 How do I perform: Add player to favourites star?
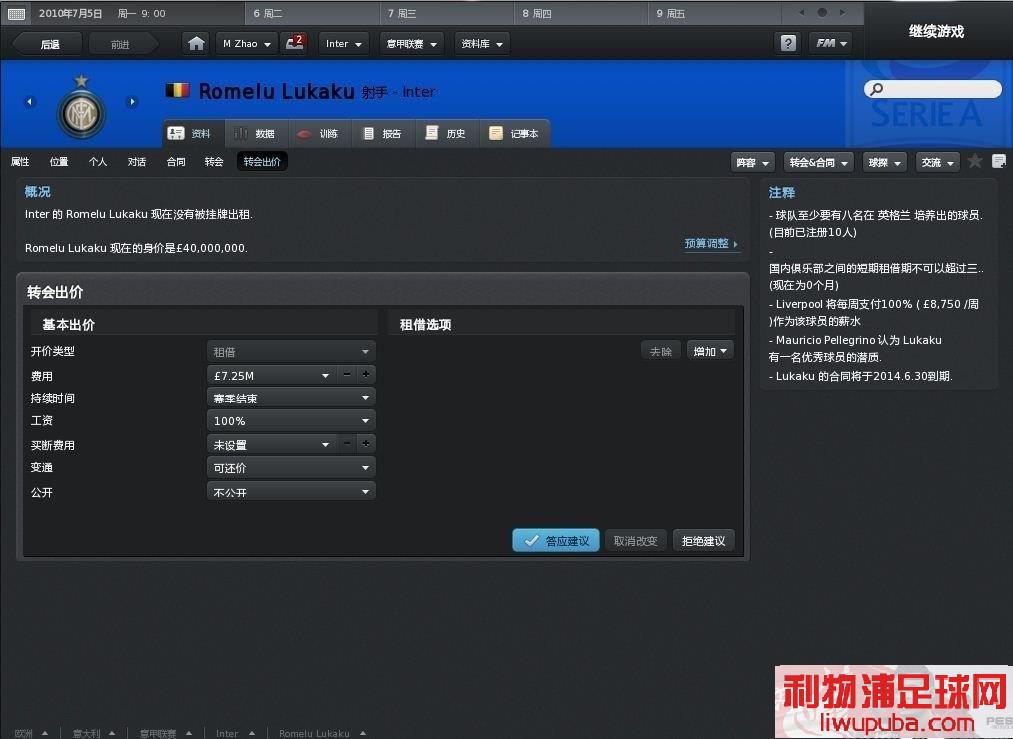click(x=975, y=161)
